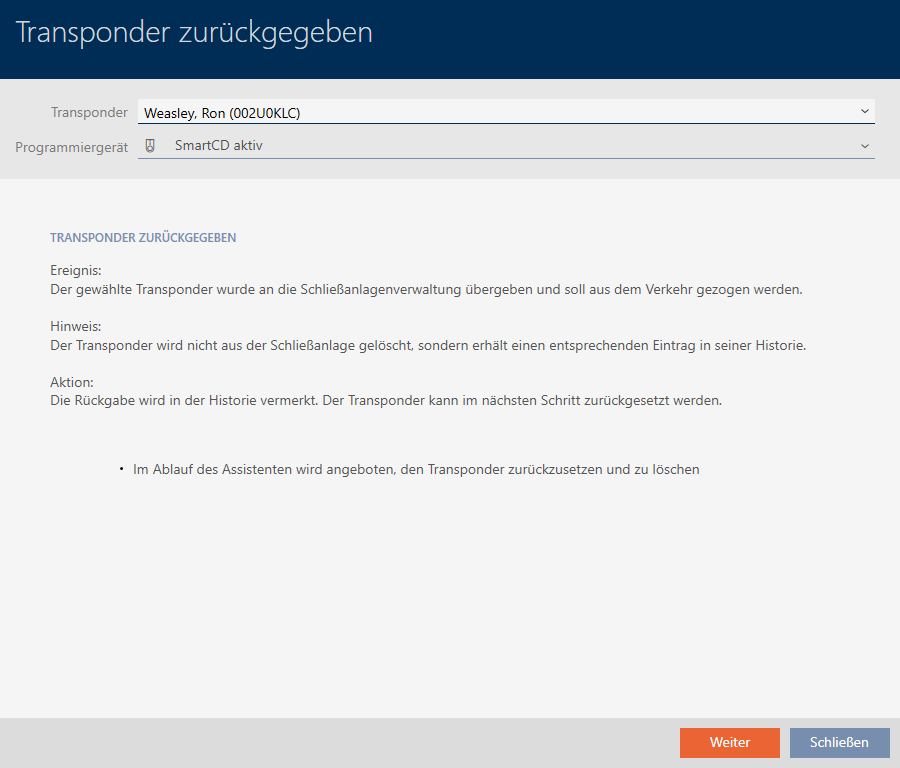This screenshot has width=900, height=768.
Task: Click the bullet point marker before 'Im Ablauf'
Action: click(120, 469)
